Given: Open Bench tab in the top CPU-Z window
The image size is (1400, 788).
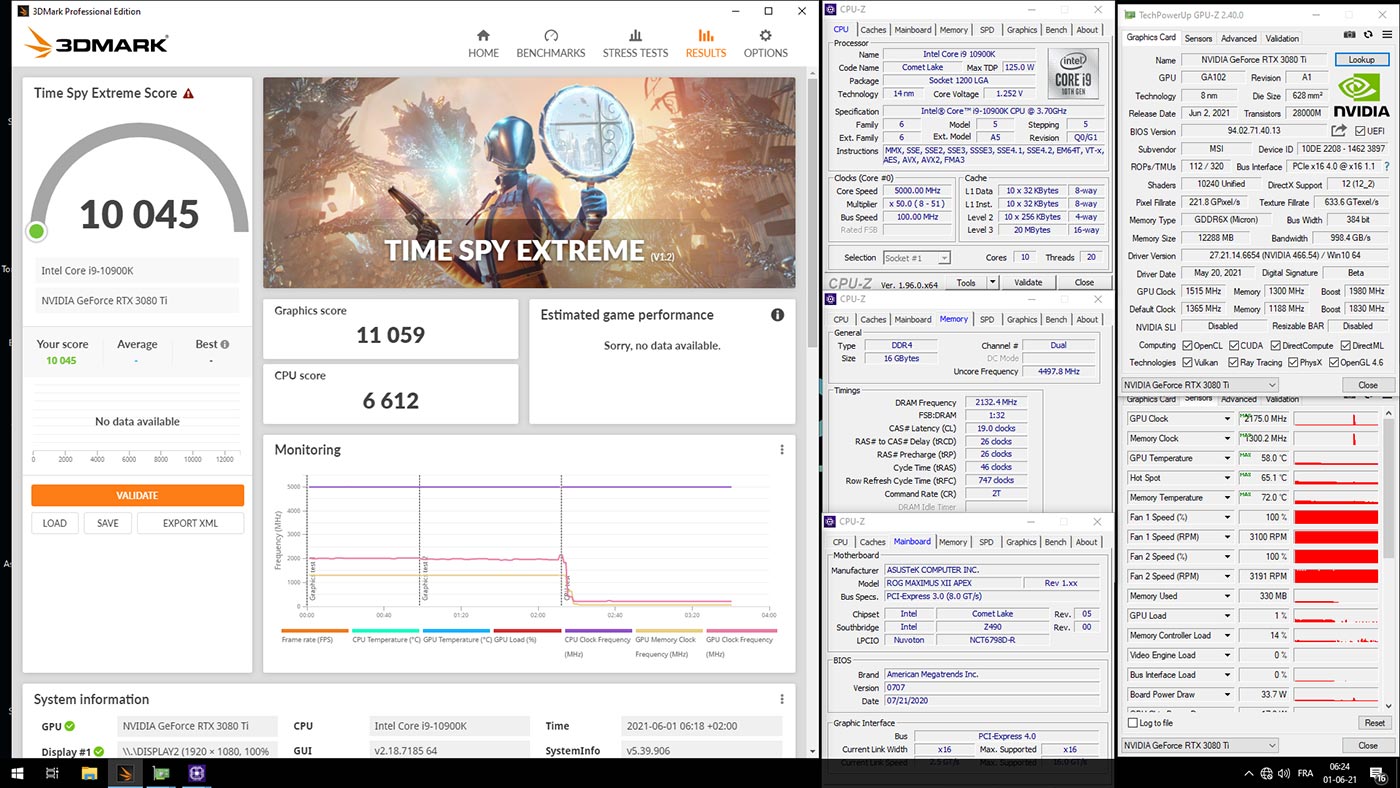Looking at the screenshot, I should [1056, 30].
